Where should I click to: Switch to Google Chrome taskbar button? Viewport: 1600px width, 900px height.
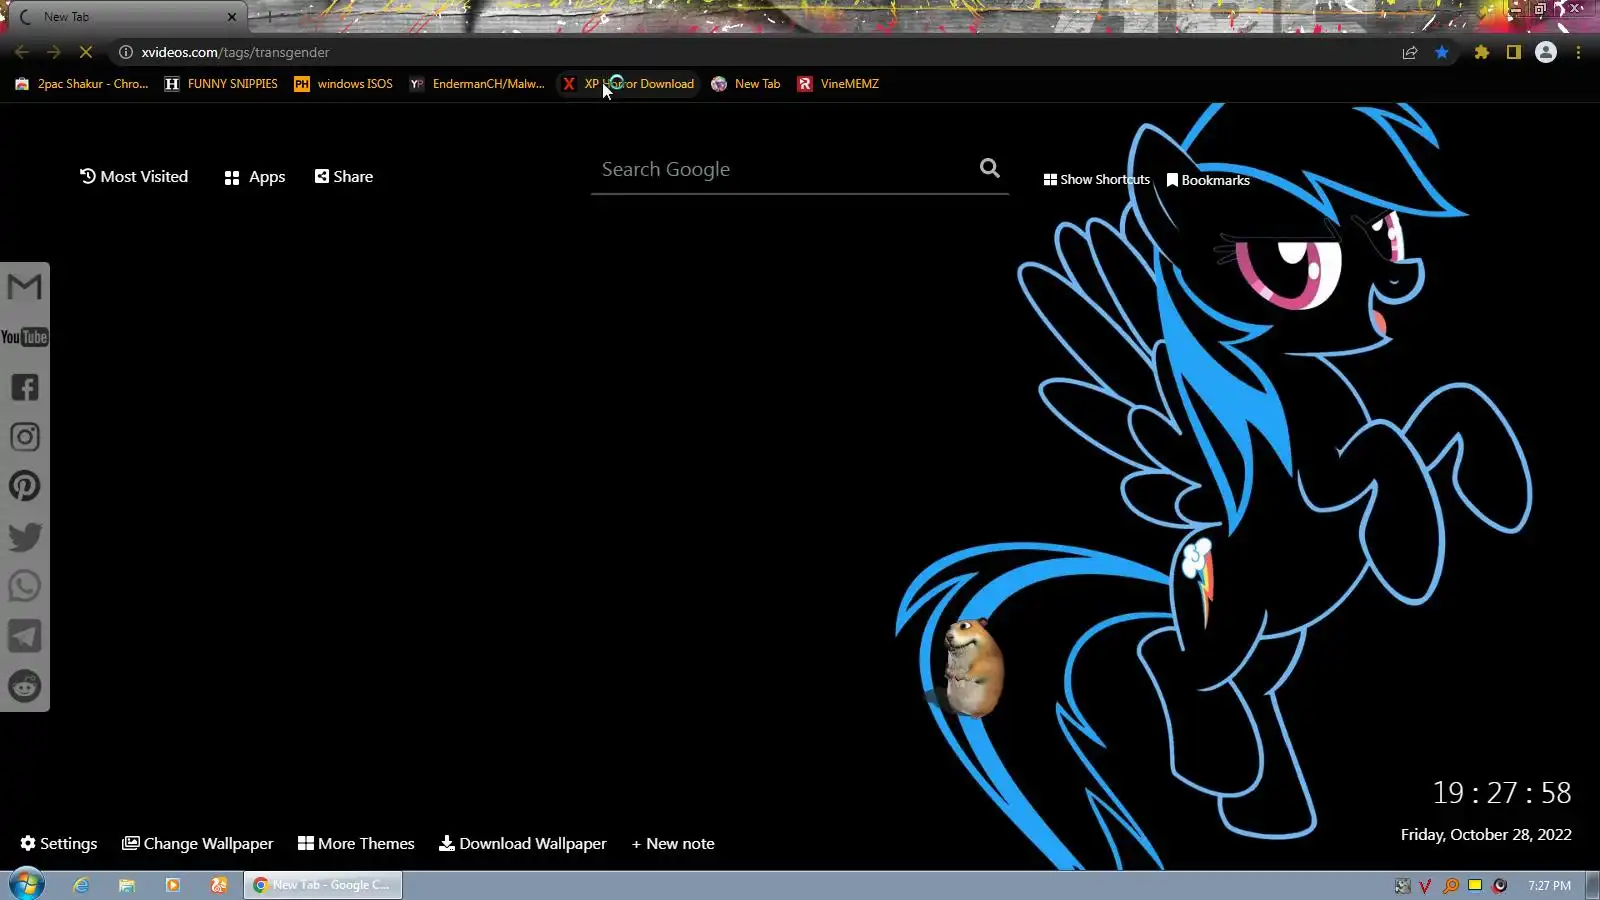[x=323, y=885]
